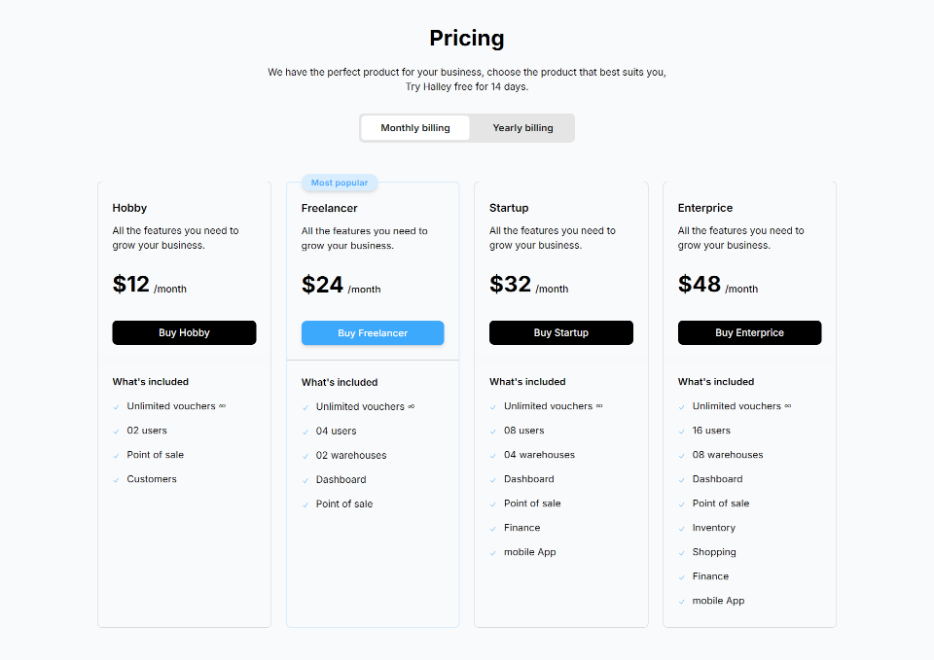The height and width of the screenshot is (660, 934).
Task: Click the Enterprice Shopping feature text
Action: [714, 552]
